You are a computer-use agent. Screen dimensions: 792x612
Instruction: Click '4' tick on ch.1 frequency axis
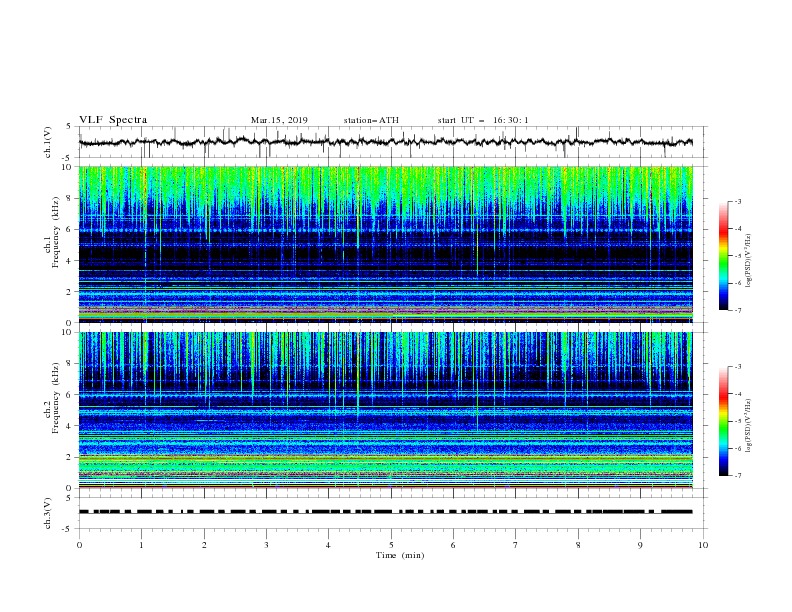pos(71,261)
